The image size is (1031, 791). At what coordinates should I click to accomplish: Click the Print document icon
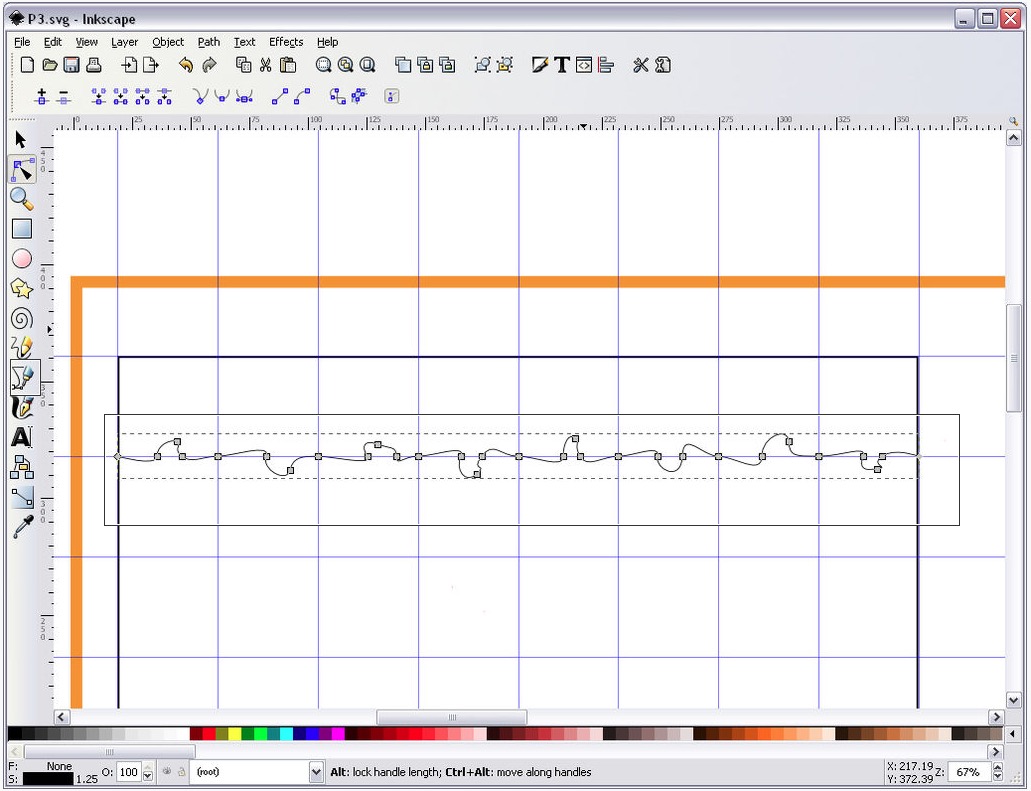pyautogui.click(x=93, y=65)
